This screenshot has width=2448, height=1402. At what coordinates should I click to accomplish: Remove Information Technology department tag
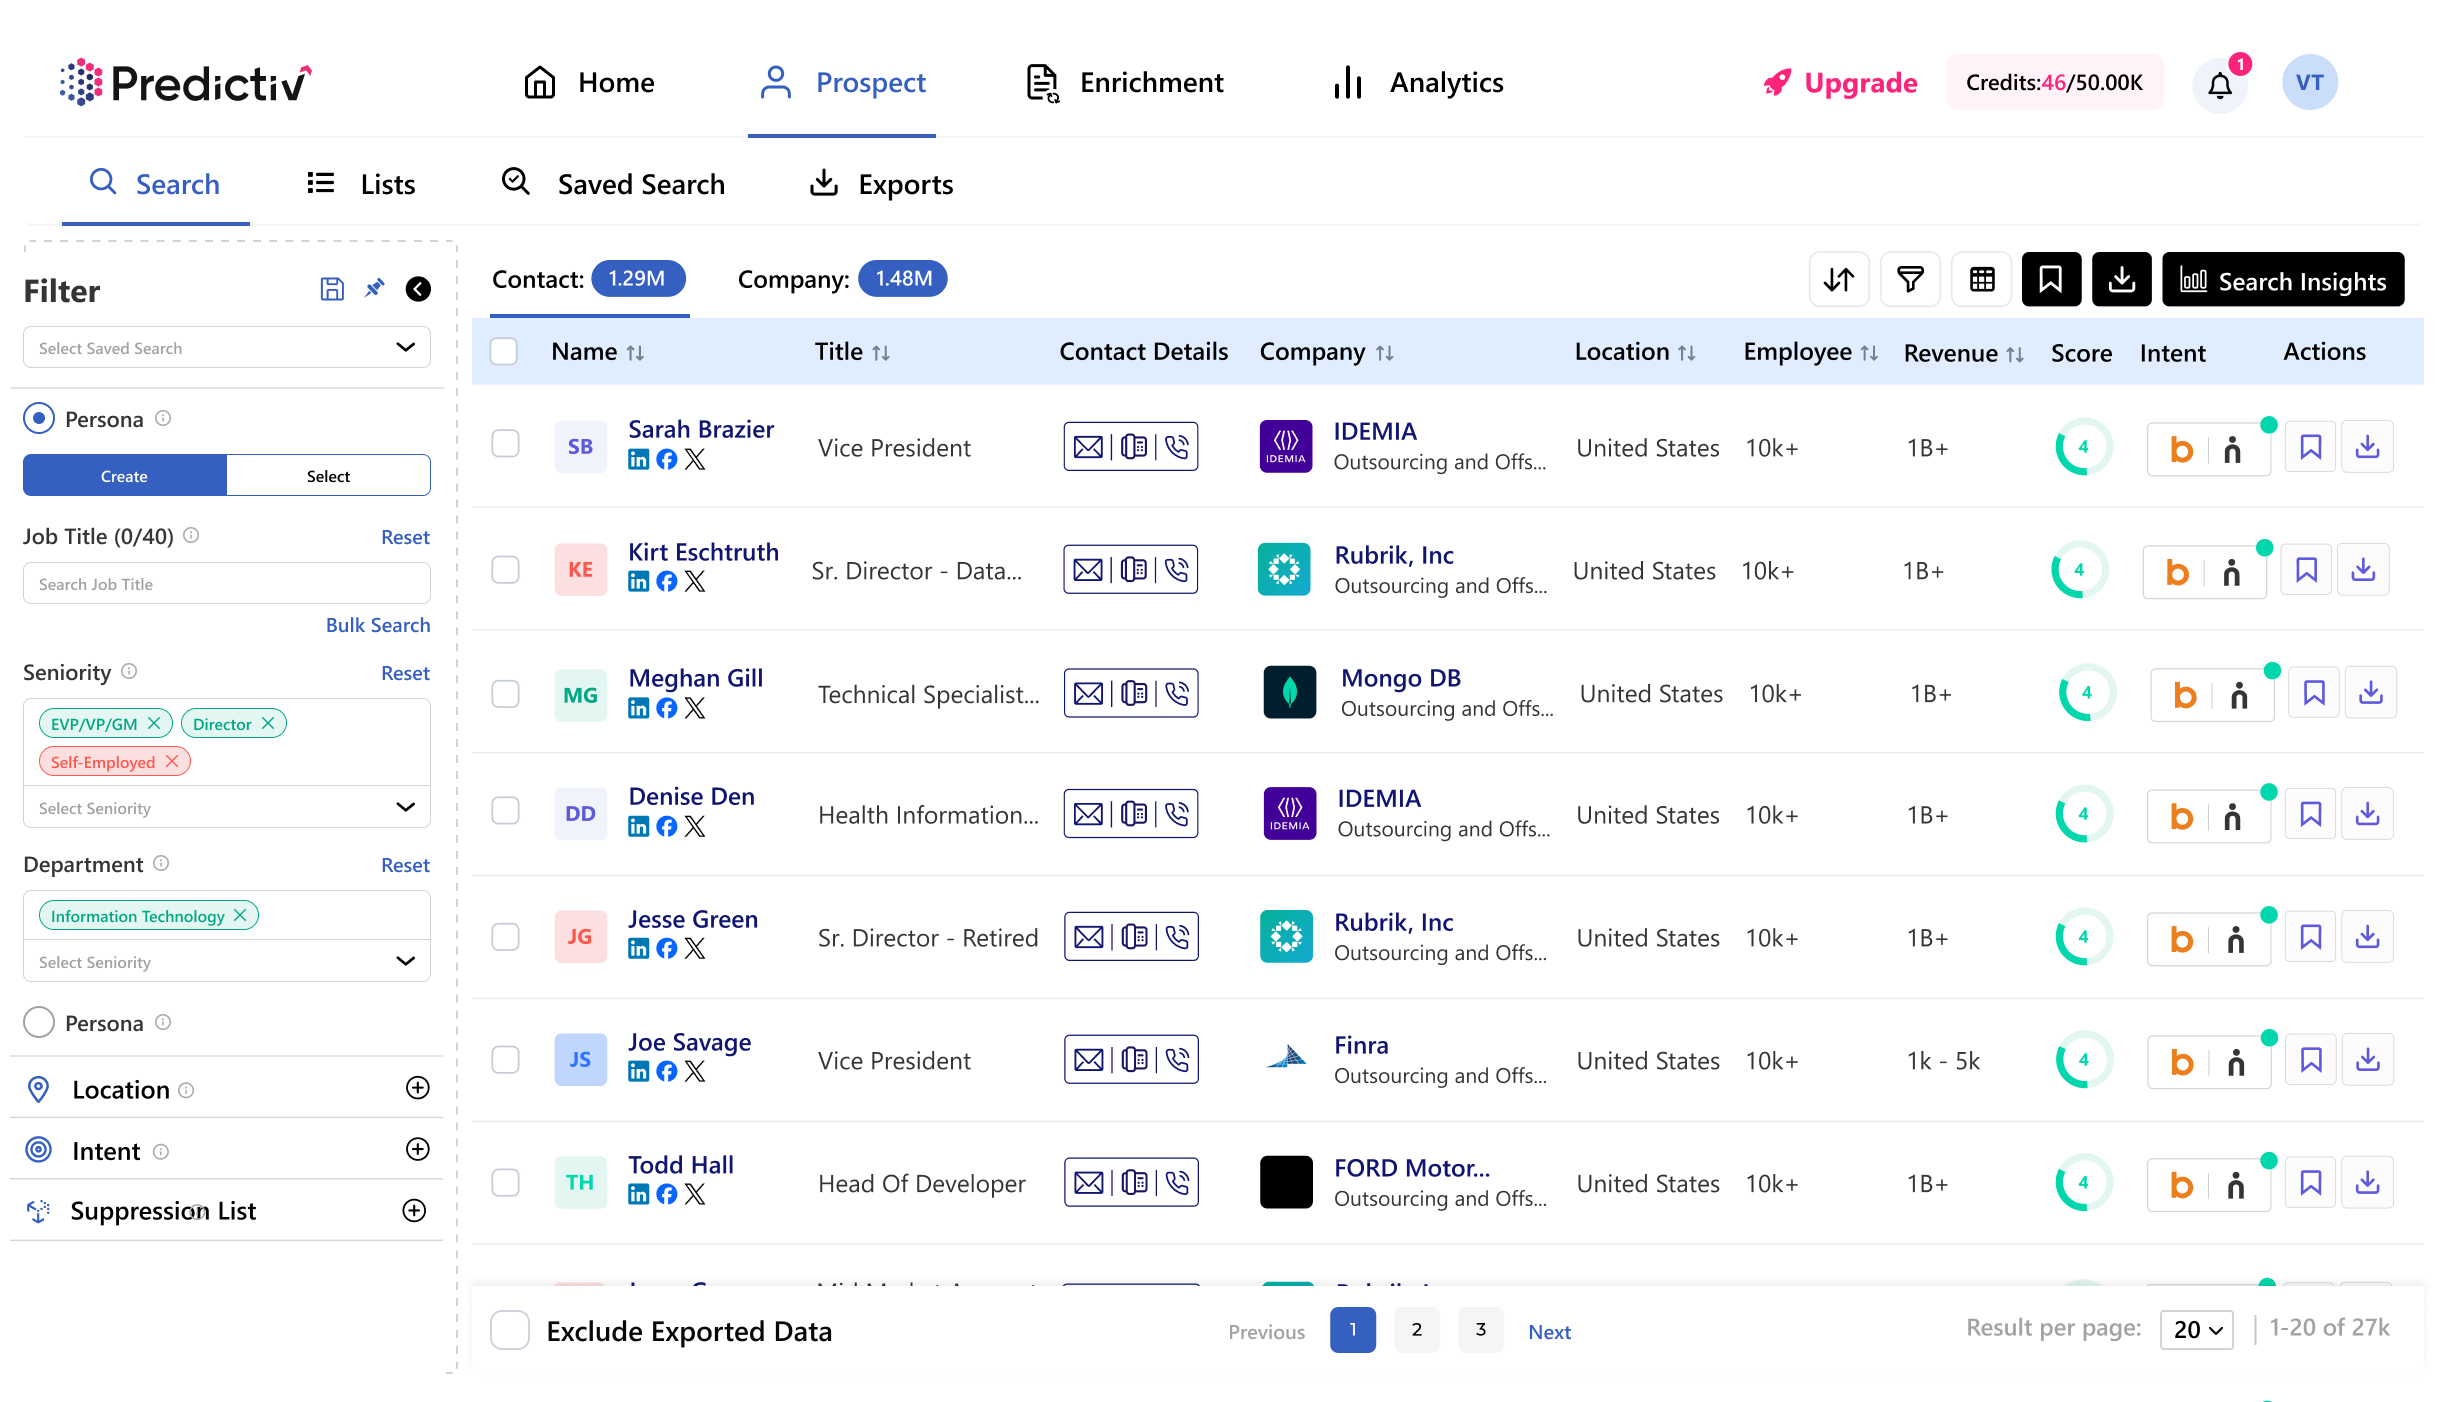coord(240,915)
